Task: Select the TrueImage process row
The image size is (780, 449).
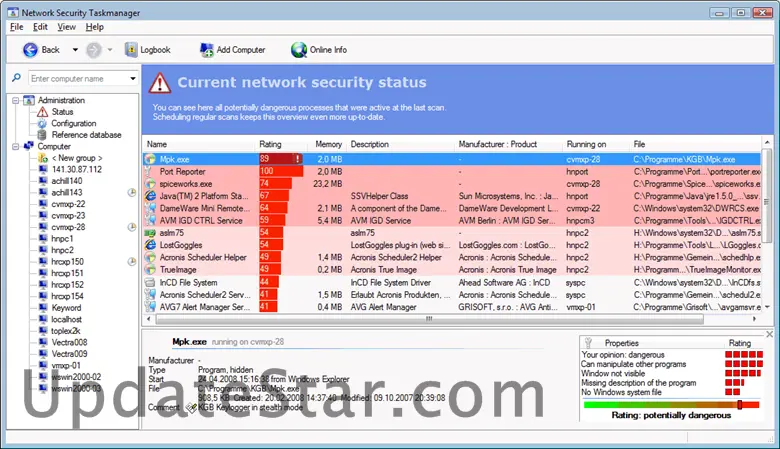Action: pyautogui.click(x=452, y=269)
